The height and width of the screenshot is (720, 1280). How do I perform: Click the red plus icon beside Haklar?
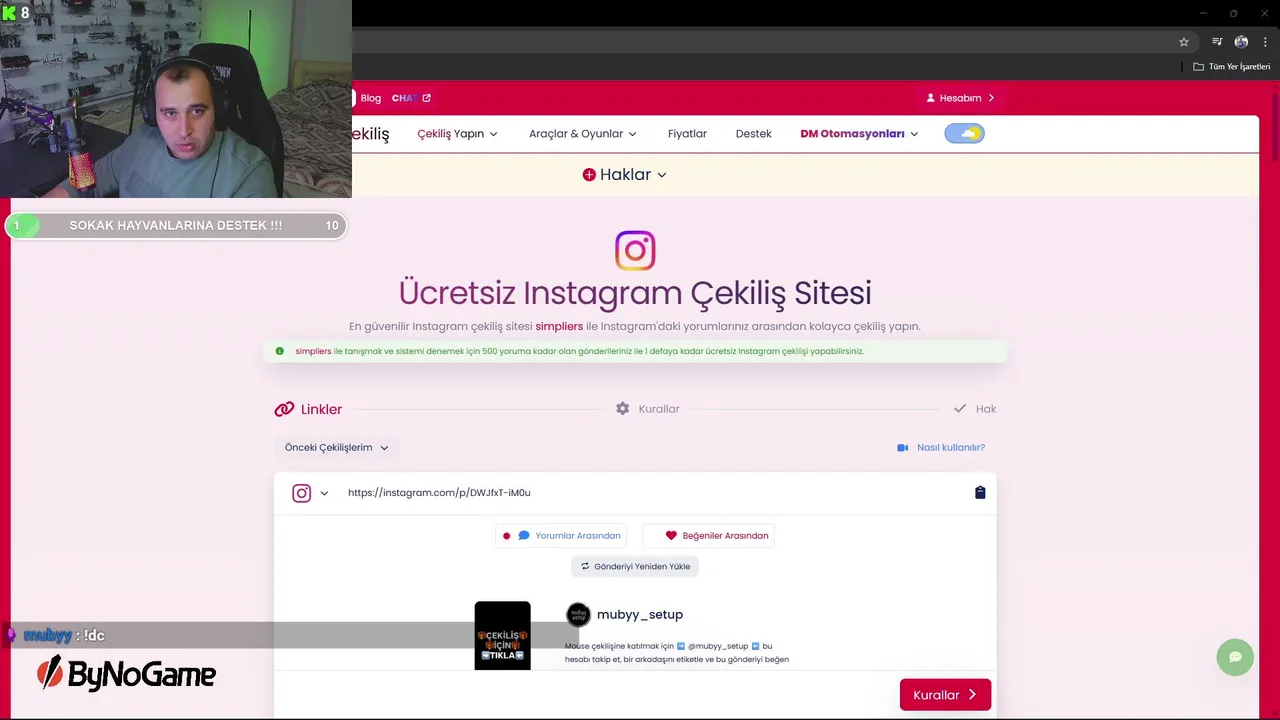(x=589, y=175)
